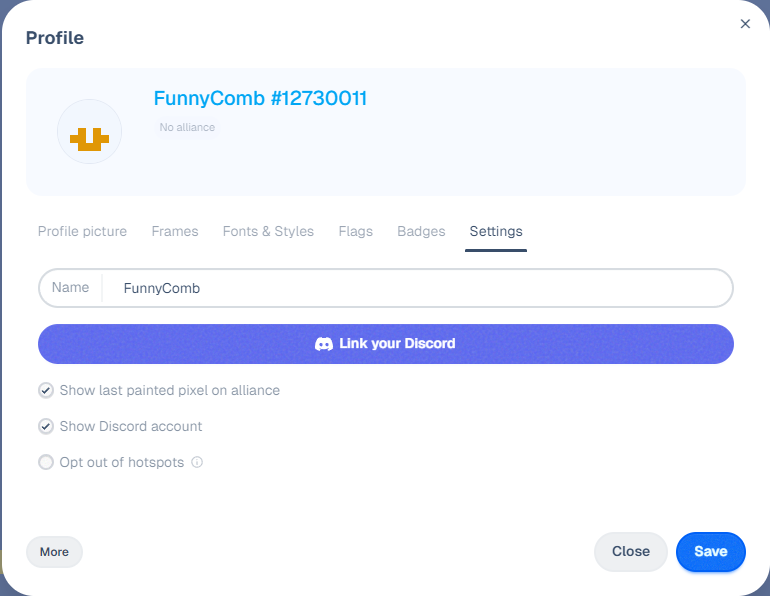Click the hotspots info icon
770x596 pixels.
pyautogui.click(x=197, y=462)
